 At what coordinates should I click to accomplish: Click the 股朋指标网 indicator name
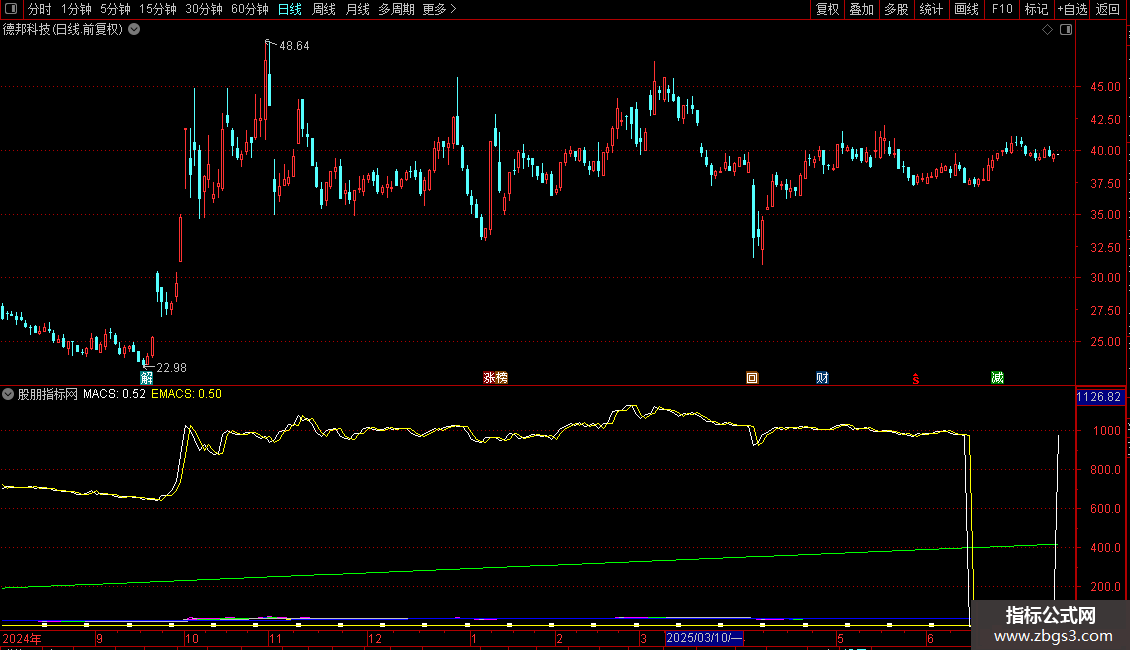48,394
